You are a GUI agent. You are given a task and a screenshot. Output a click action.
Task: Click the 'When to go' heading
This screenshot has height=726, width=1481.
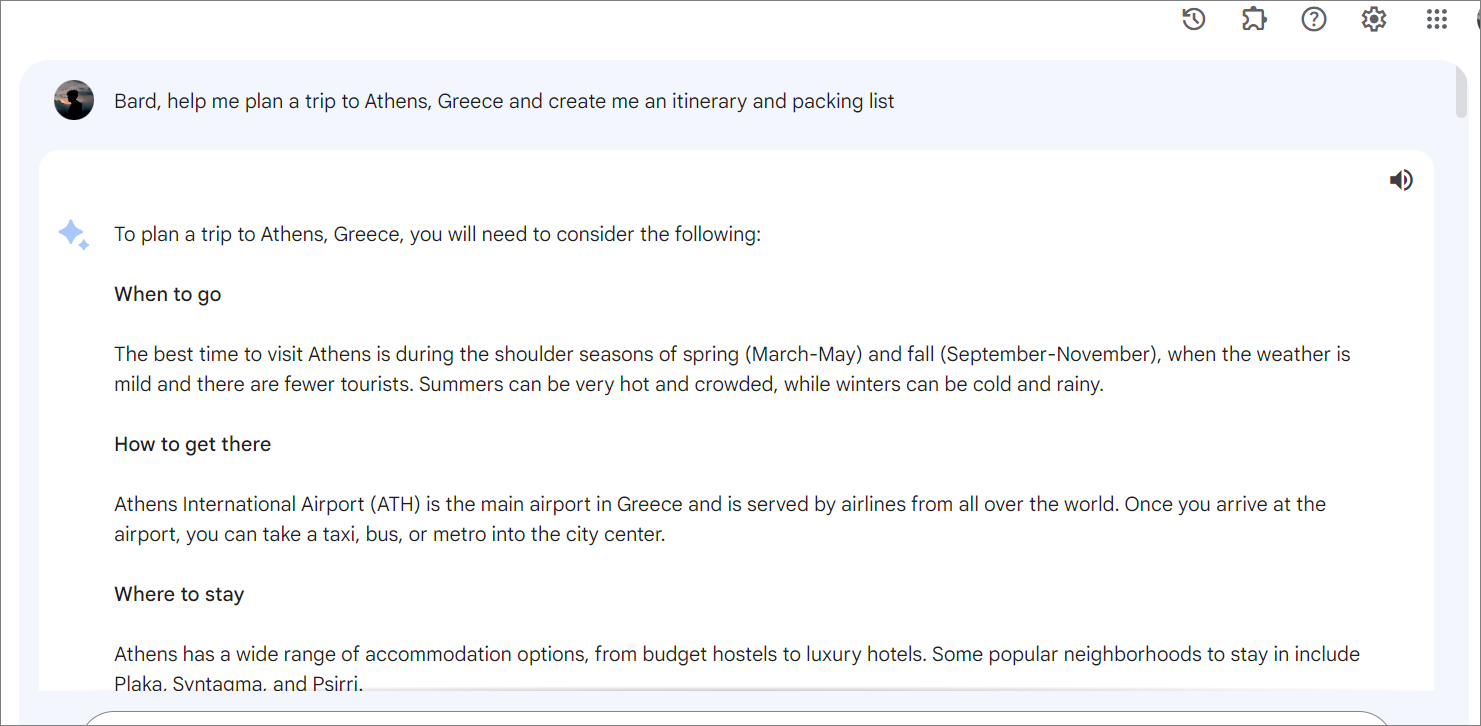tap(168, 294)
